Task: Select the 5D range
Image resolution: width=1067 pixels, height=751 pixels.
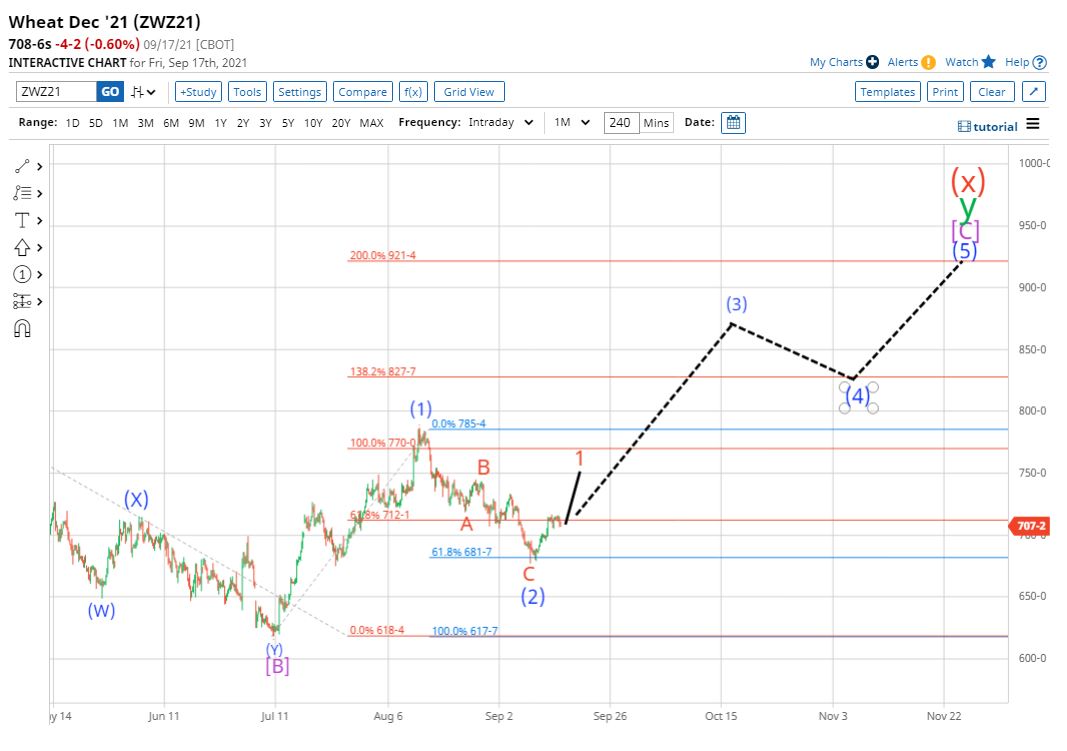Action: coord(96,123)
